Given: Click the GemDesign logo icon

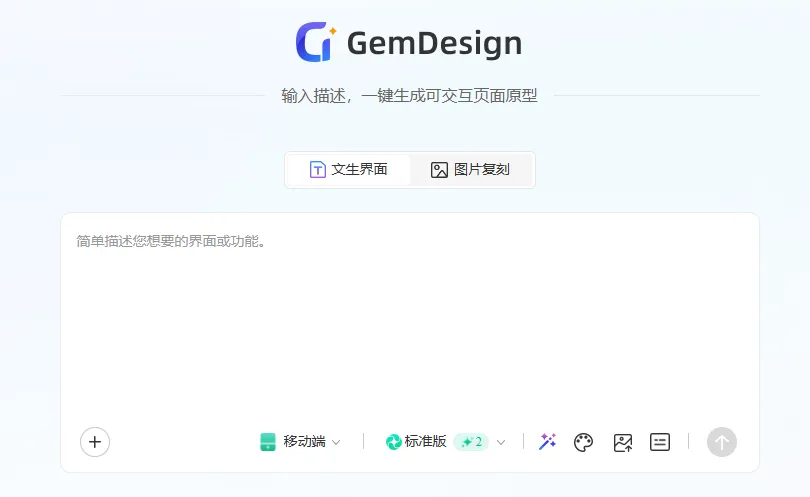Looking at the screenshot, I should pos(315,43).
